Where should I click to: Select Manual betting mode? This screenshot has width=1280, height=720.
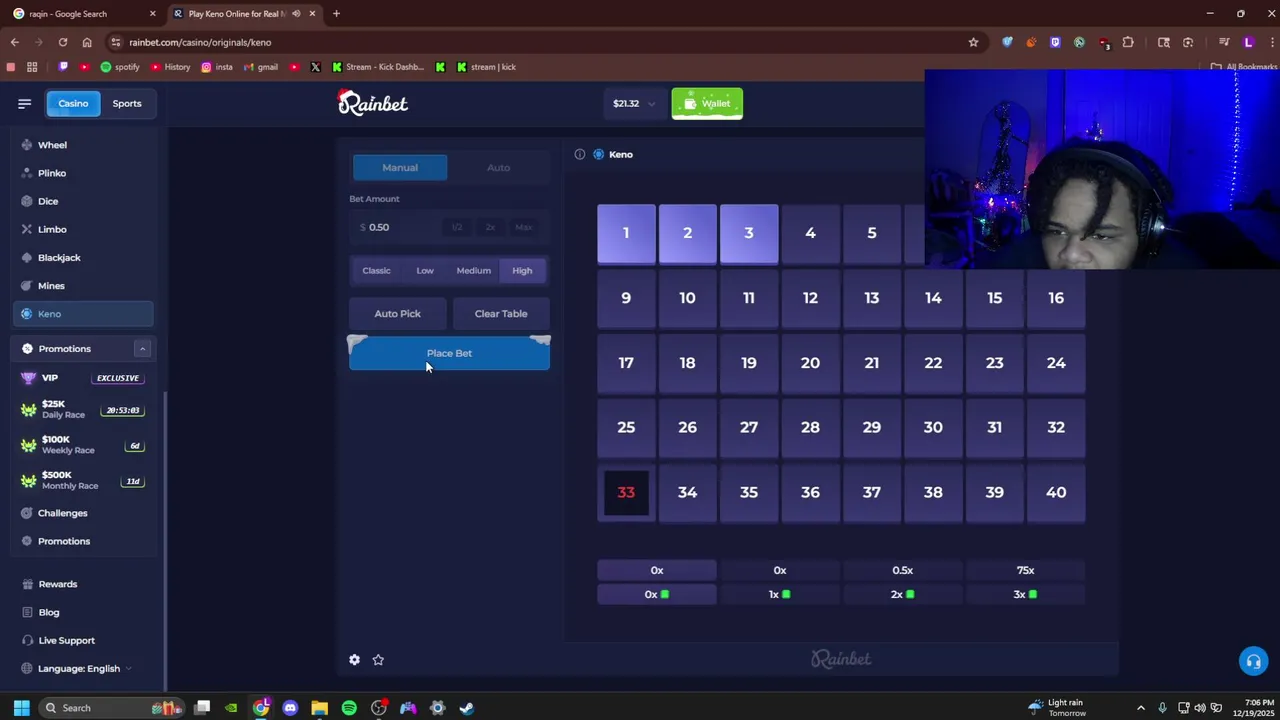400,167
